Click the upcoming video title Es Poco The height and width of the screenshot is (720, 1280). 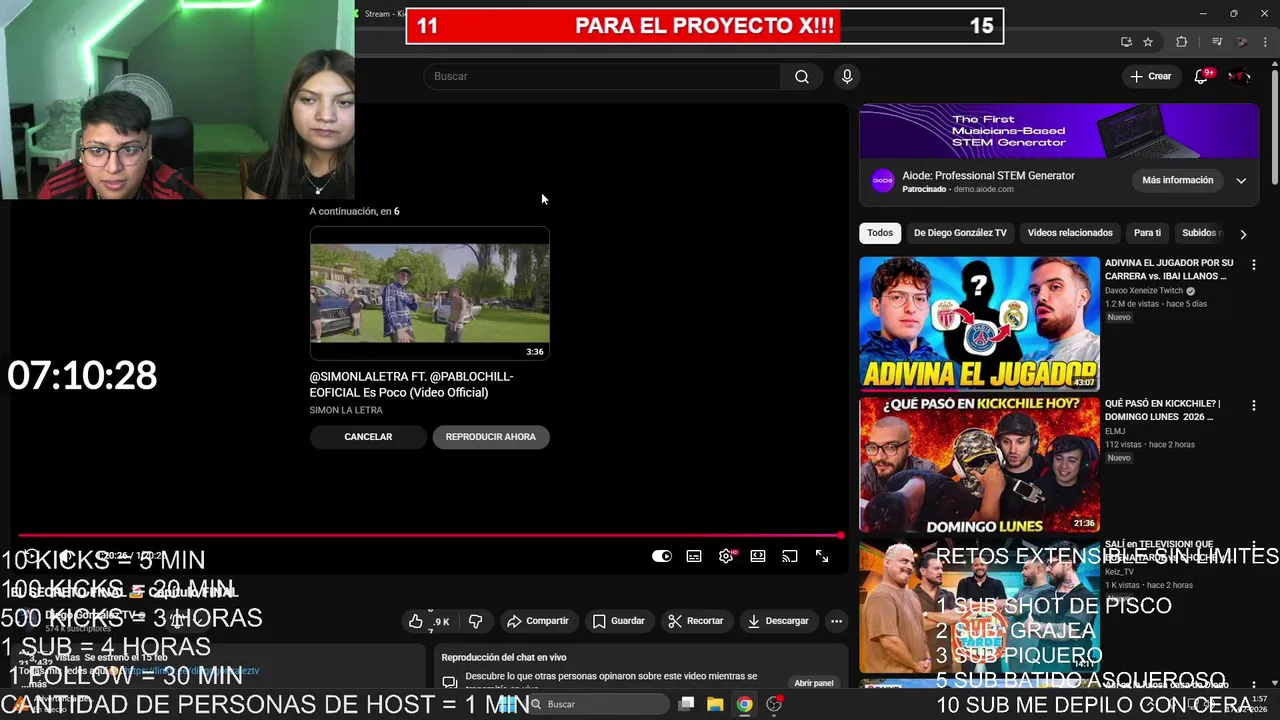pyautogui.click(x=411, y=384)
